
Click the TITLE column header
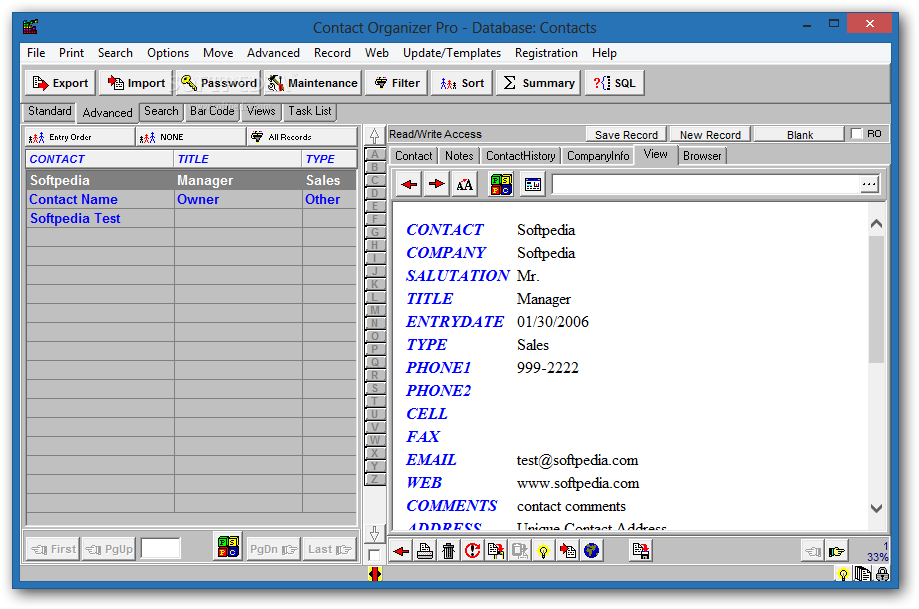(x=237, y=159)
